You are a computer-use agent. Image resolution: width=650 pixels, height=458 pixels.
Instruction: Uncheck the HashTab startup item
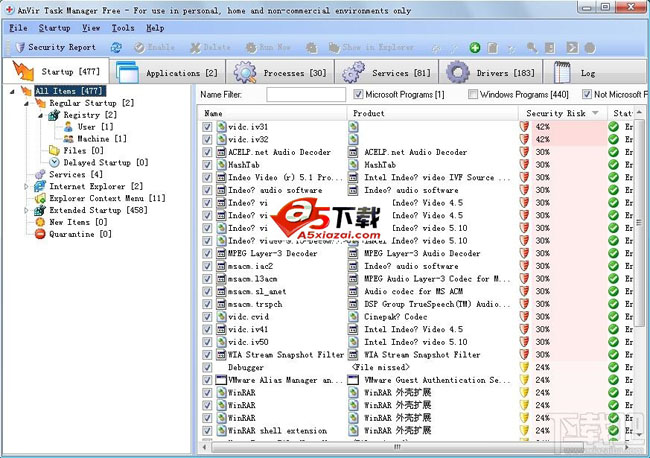pos(207,165)
